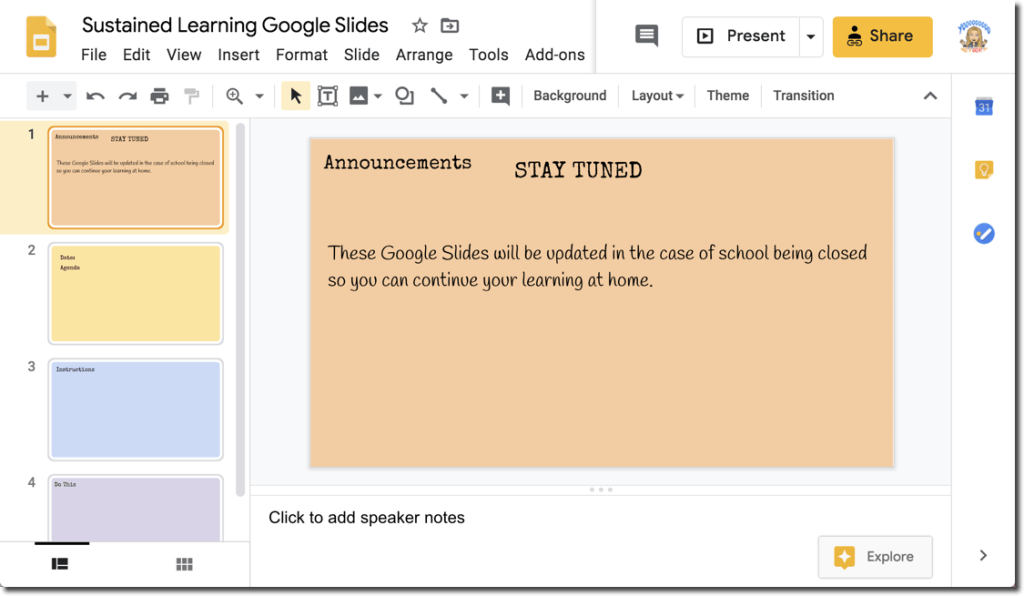The width and height of the screenshot is (1024, 596).
Task: Select the paint format roller icon
Action: pyautogui.click(x=191, y=97)
